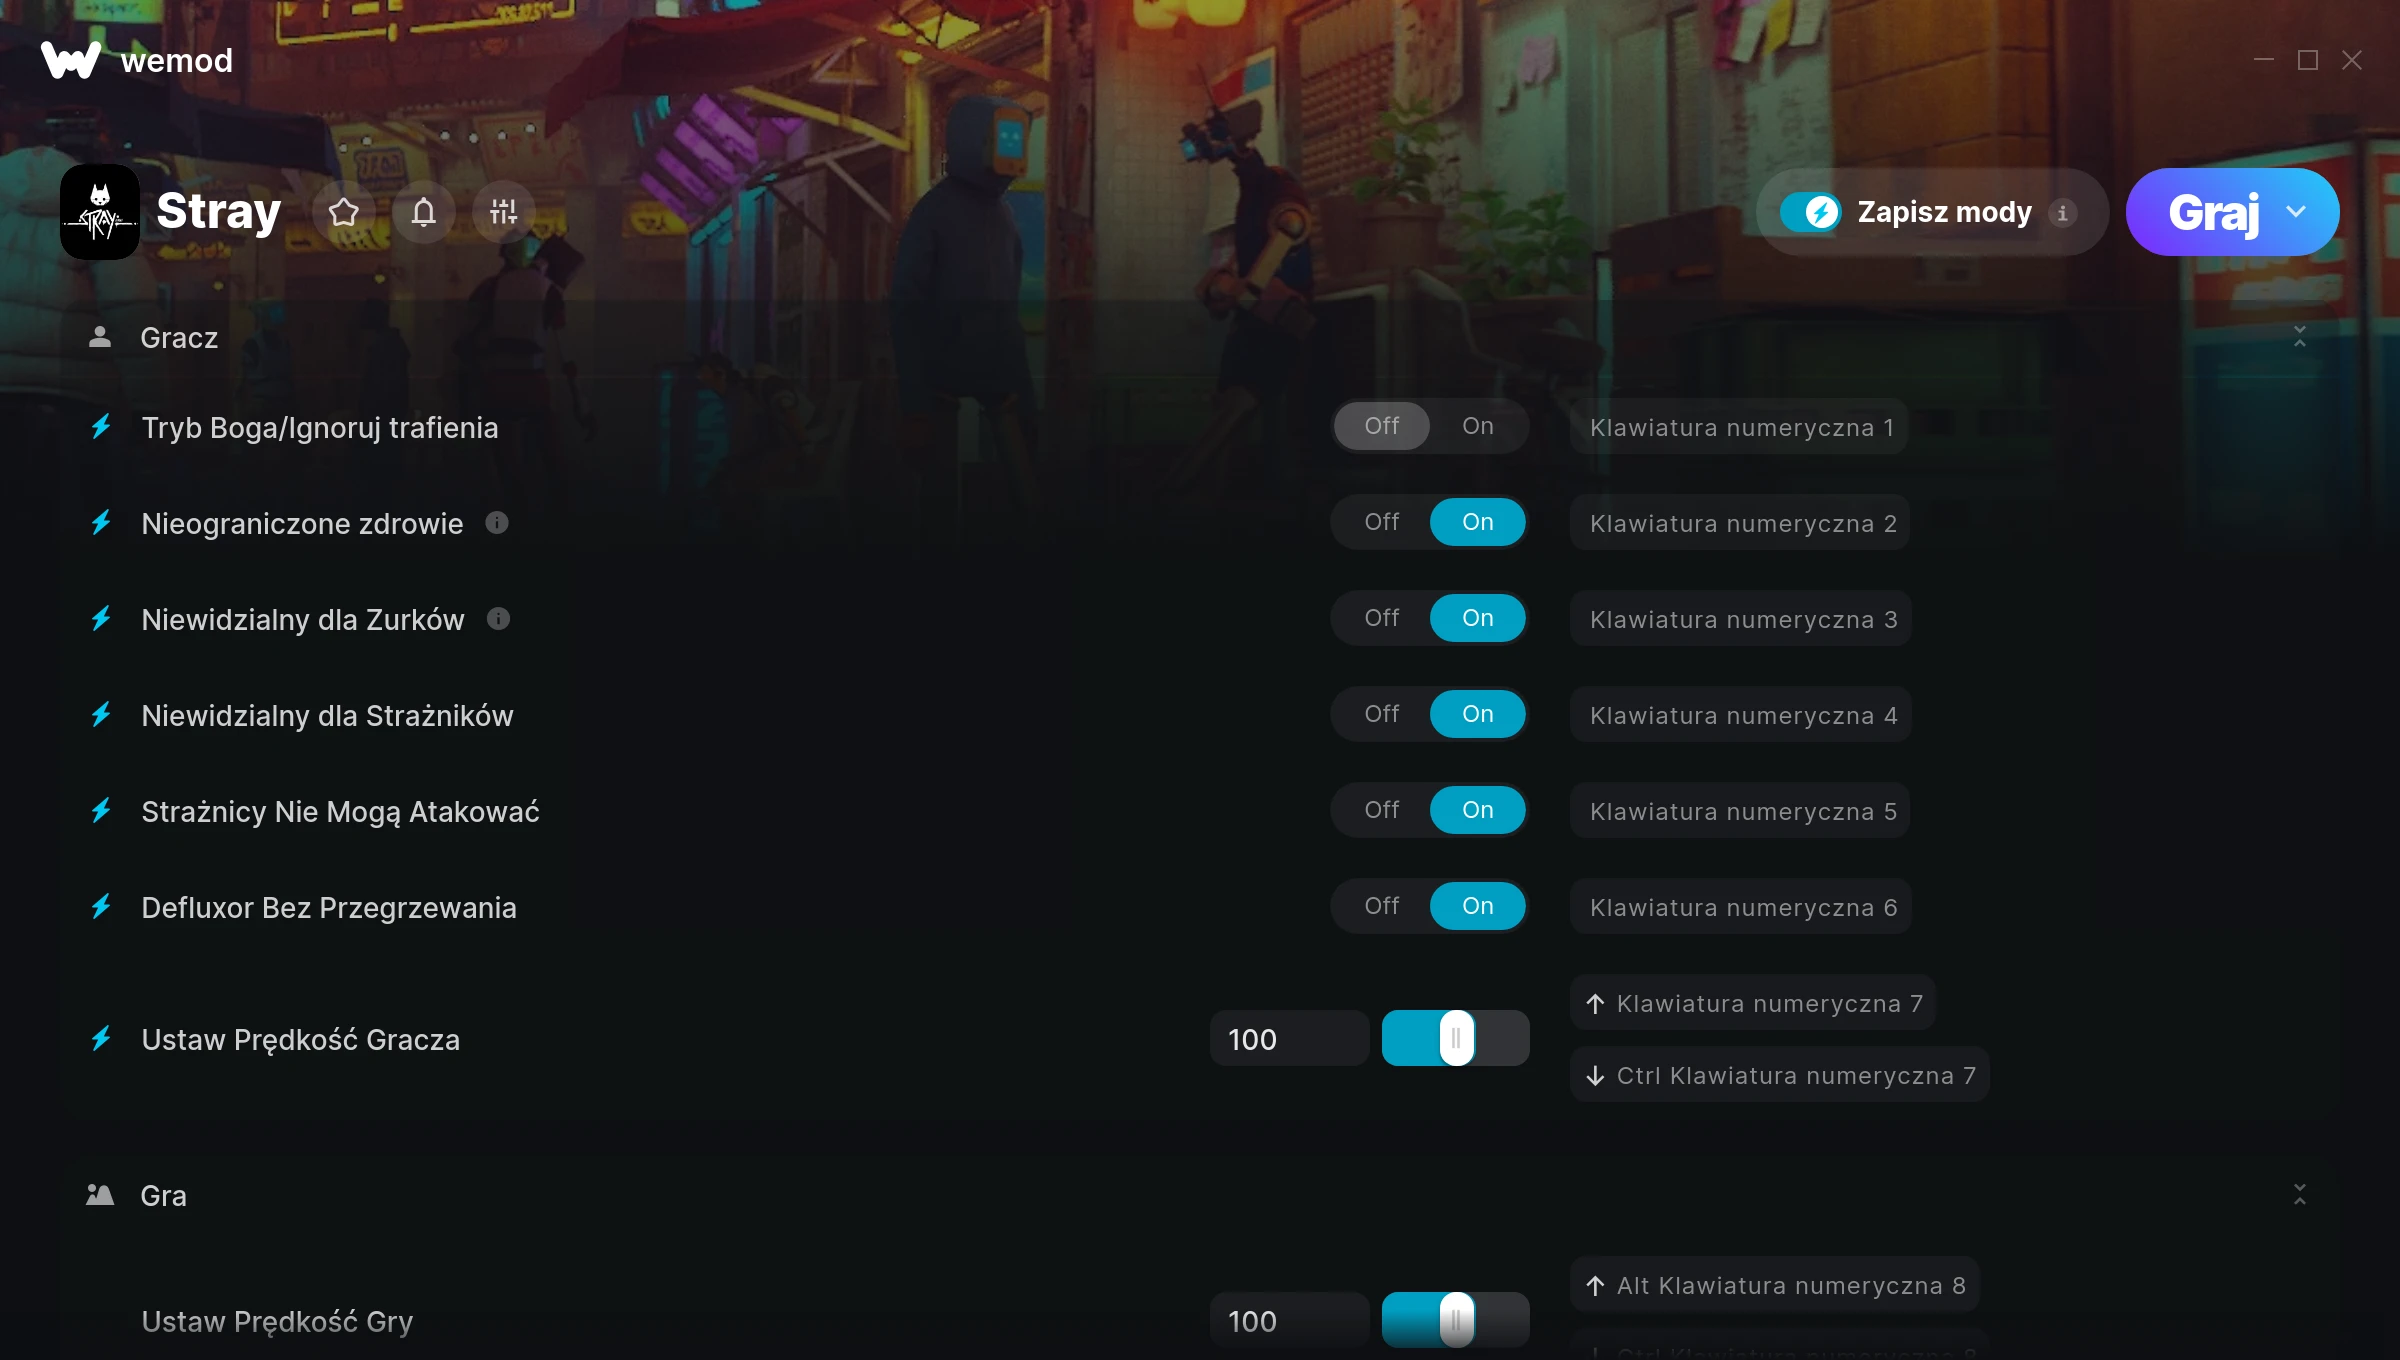The image size is (2400, 1360).
Task: Change hotkey Klawiatura numeryczna 3
Action: (x=1741, y=619)
